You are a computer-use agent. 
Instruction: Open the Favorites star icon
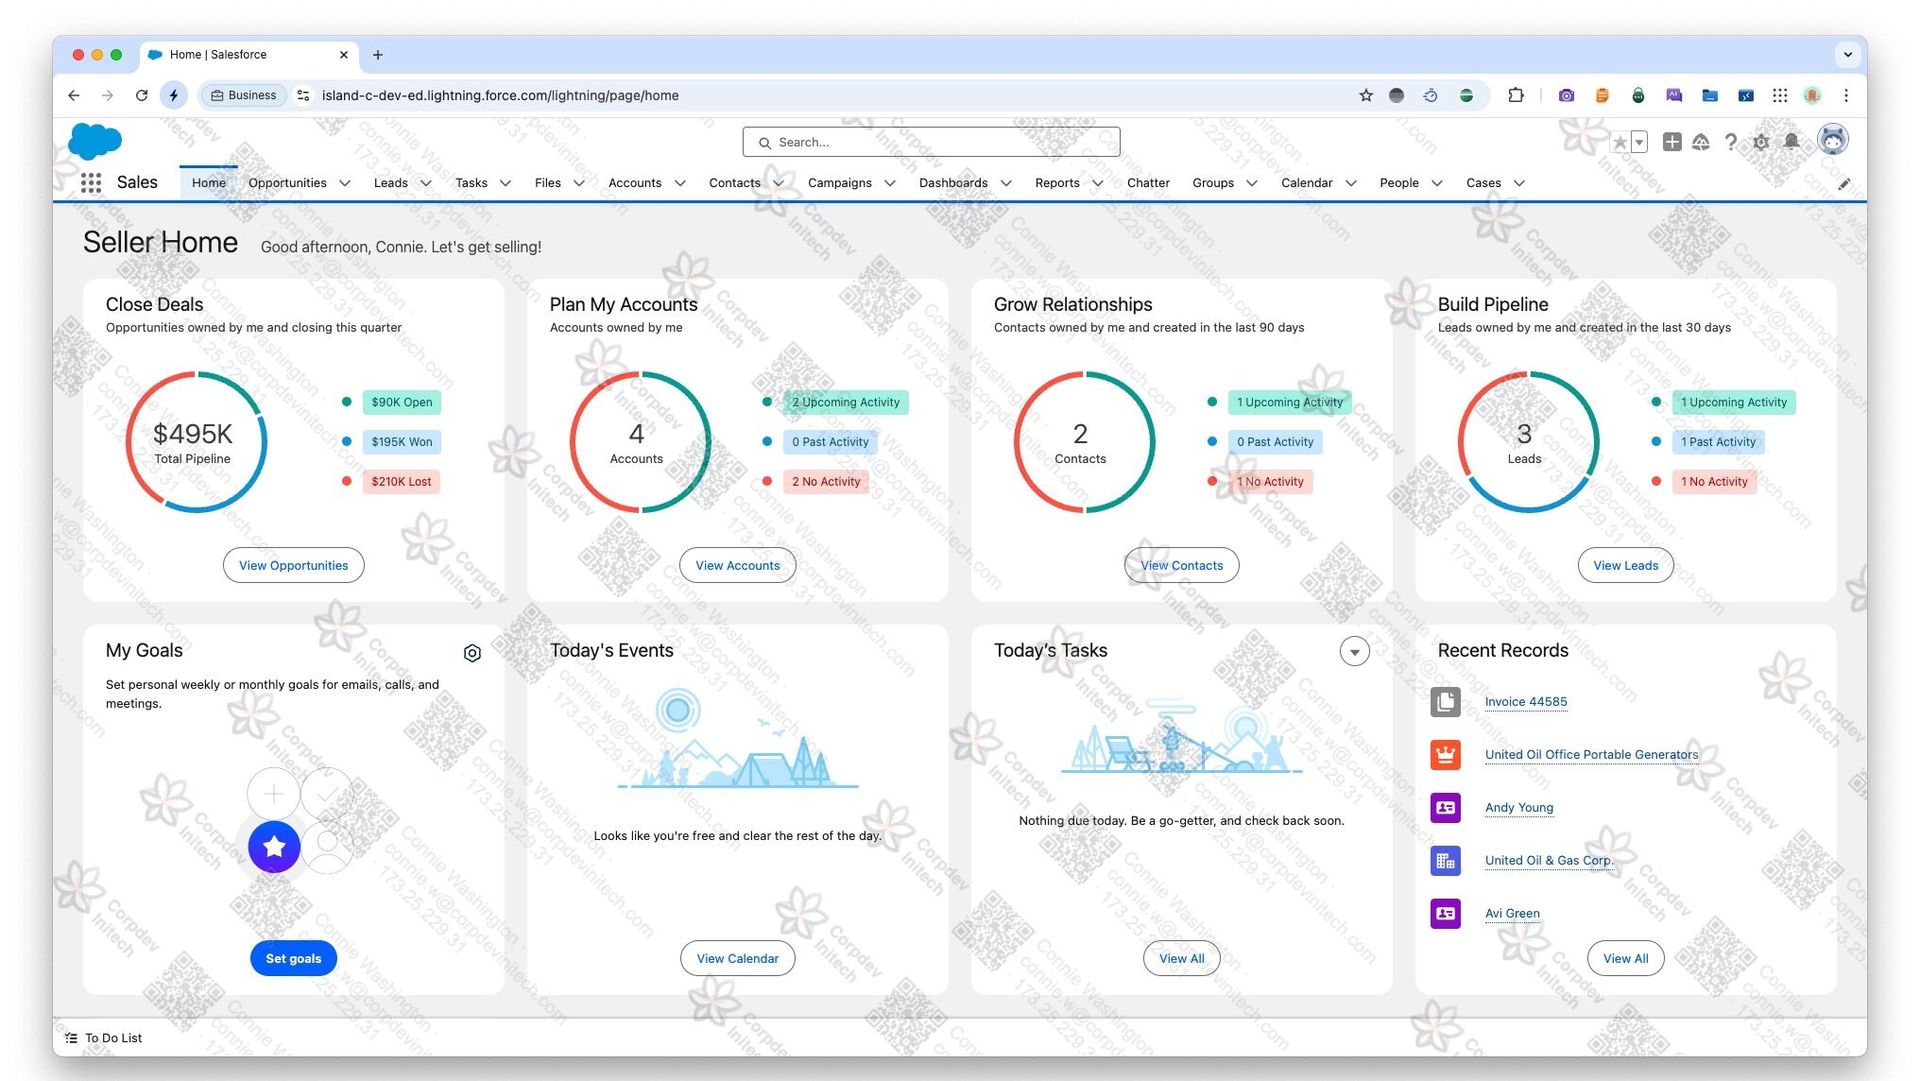[x=1619, y=143]
